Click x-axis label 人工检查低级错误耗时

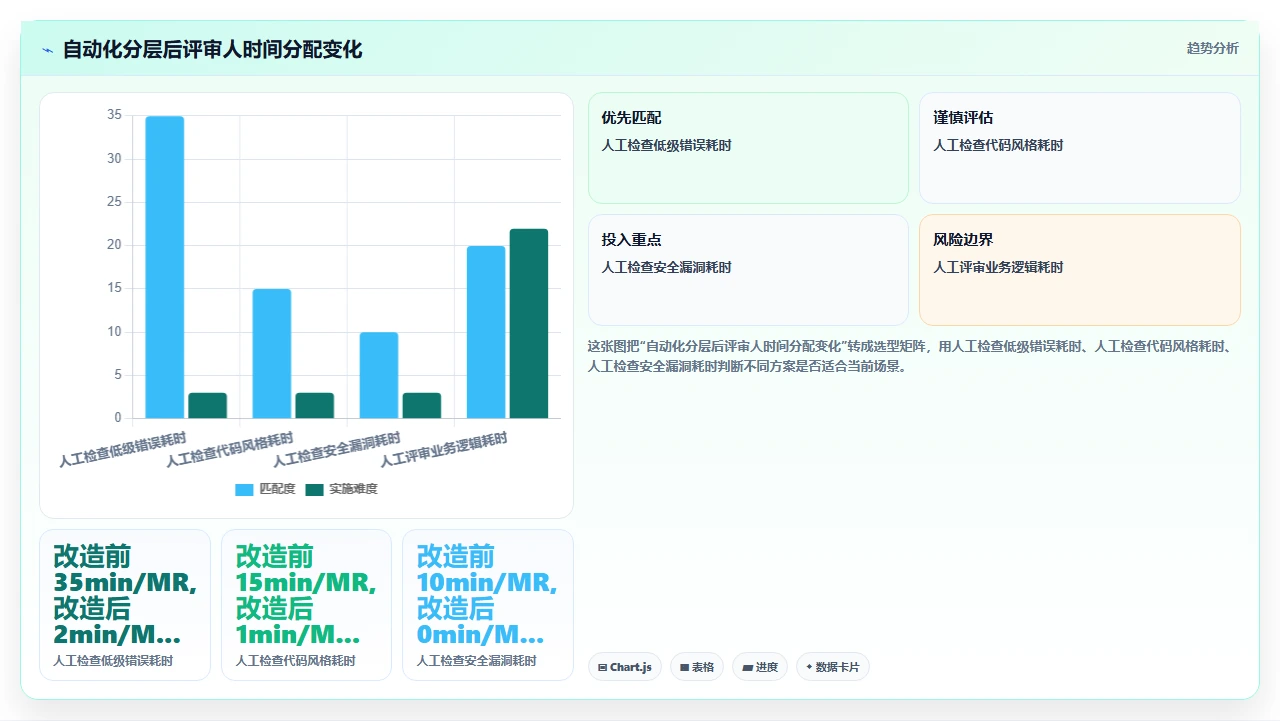click(x=123, y=450)
